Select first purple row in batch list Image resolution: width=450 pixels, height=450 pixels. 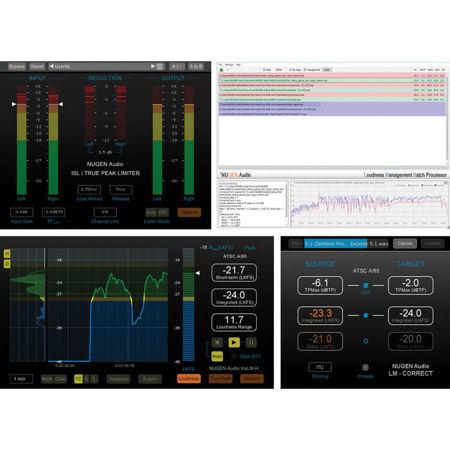[332, 104]
